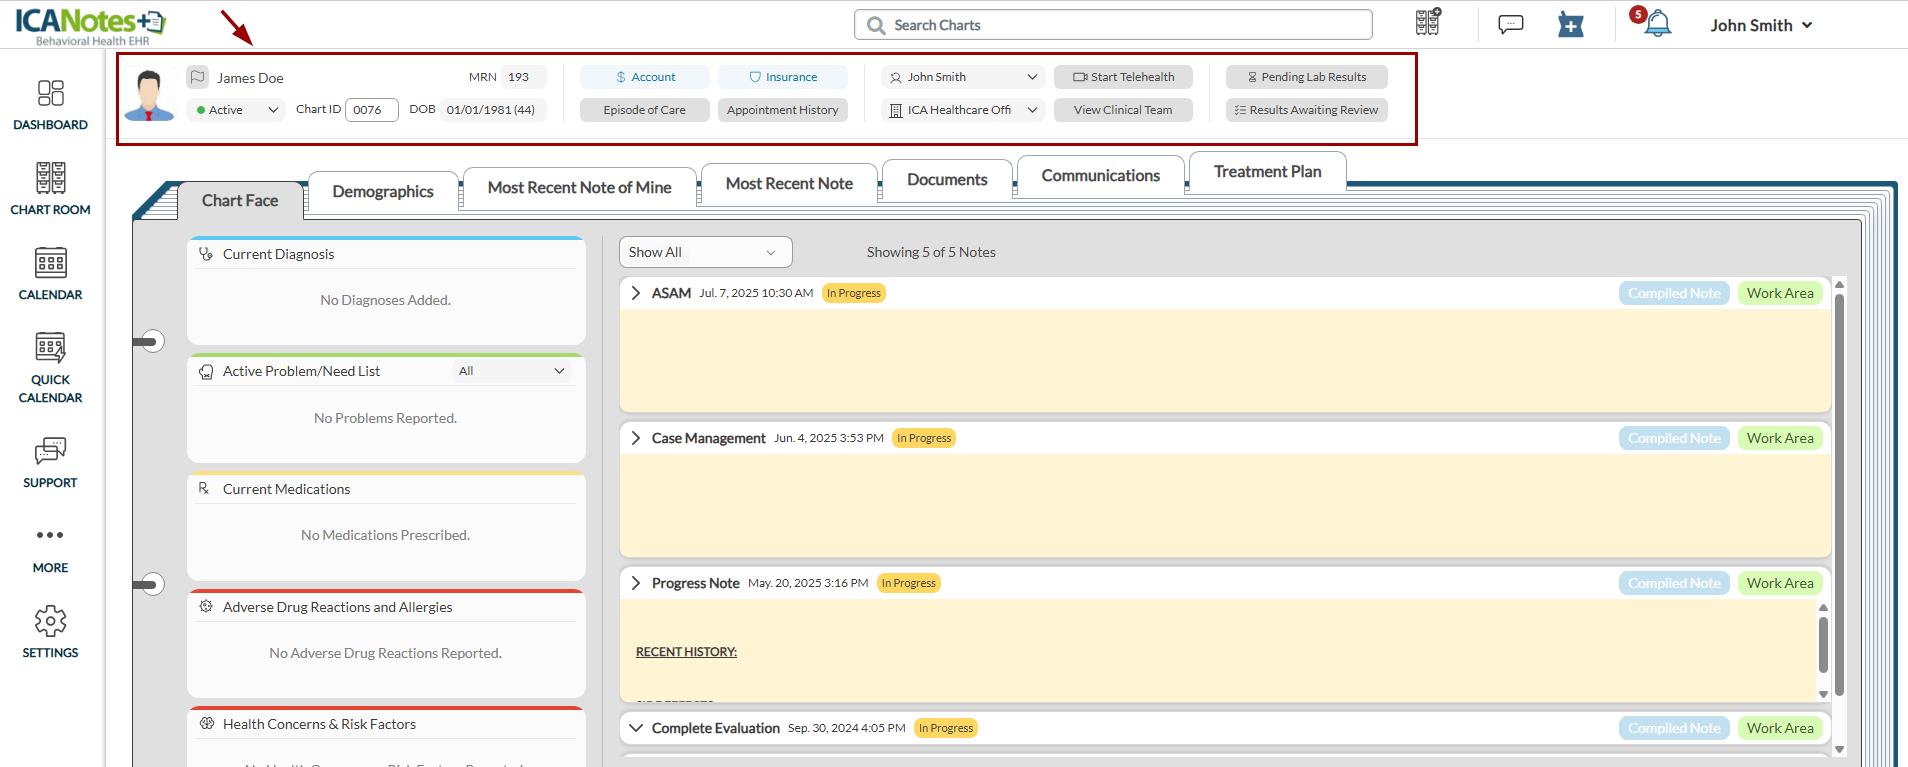Open the Communications tab
The height and width of the screenshot is (767, 1908).
(1101, 175)
